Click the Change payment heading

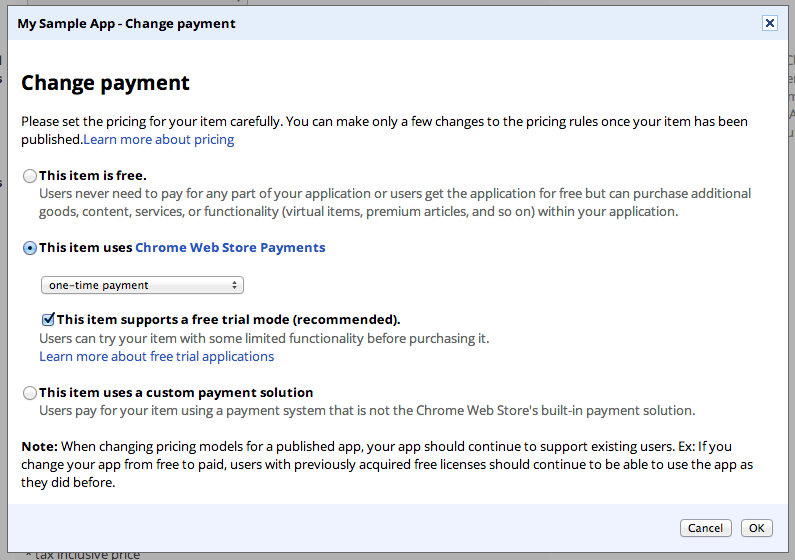click(105, 83)
